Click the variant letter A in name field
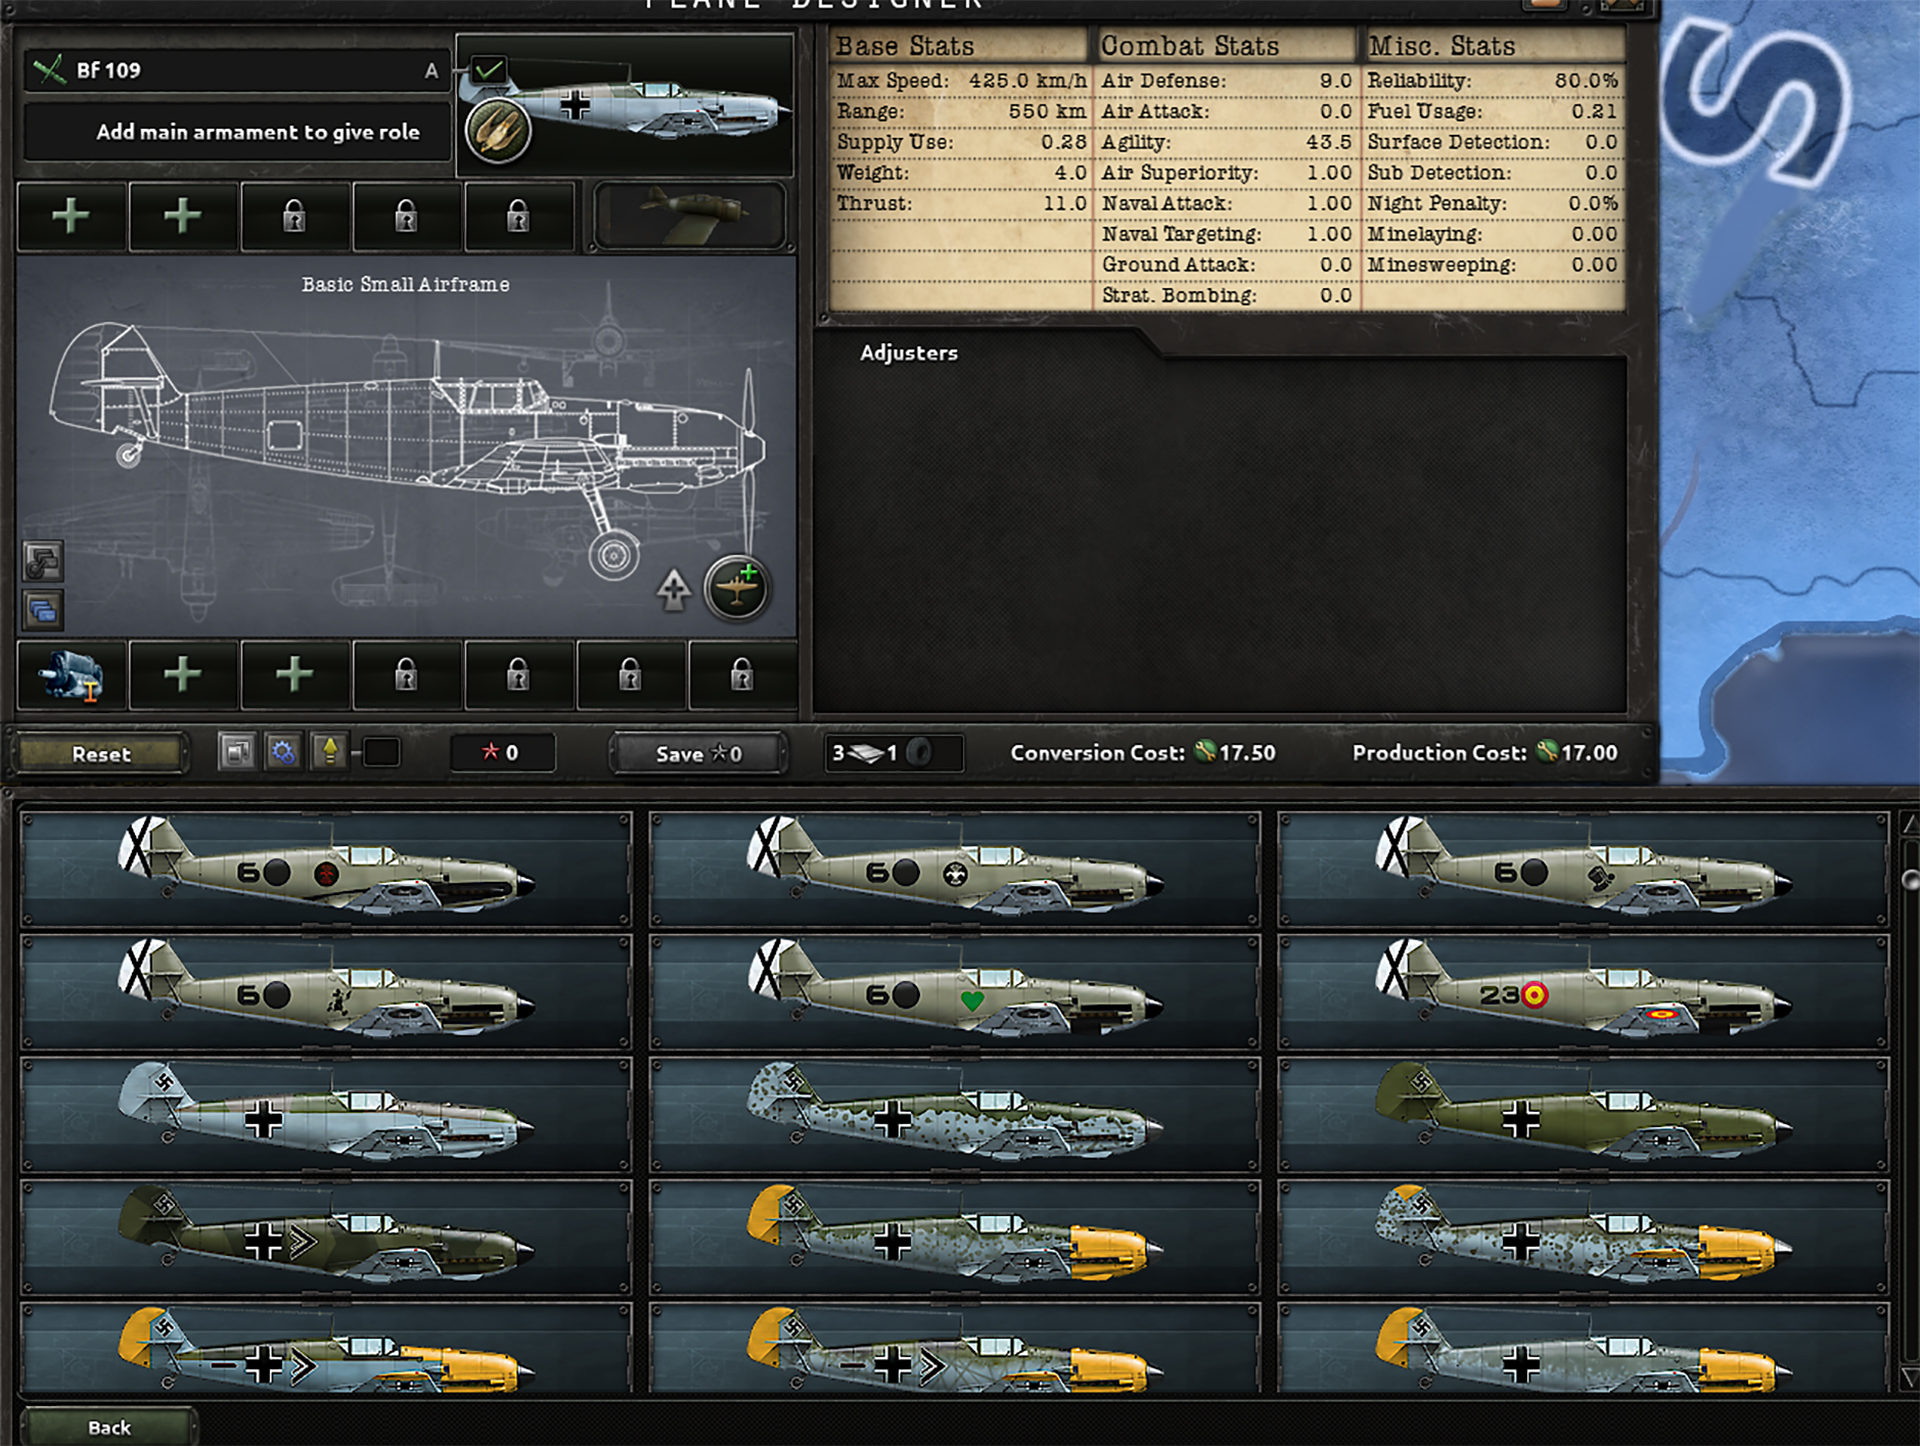This screenshot has height=1446, width=1920. point(431,71)
